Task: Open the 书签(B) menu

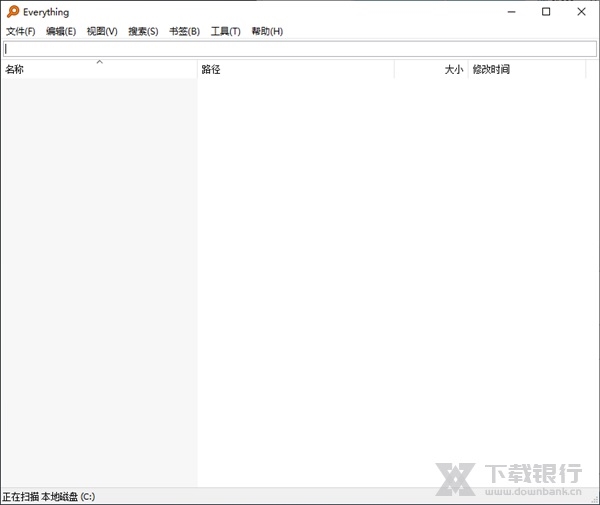Action: pyautogui.click(x=184, y=31)
